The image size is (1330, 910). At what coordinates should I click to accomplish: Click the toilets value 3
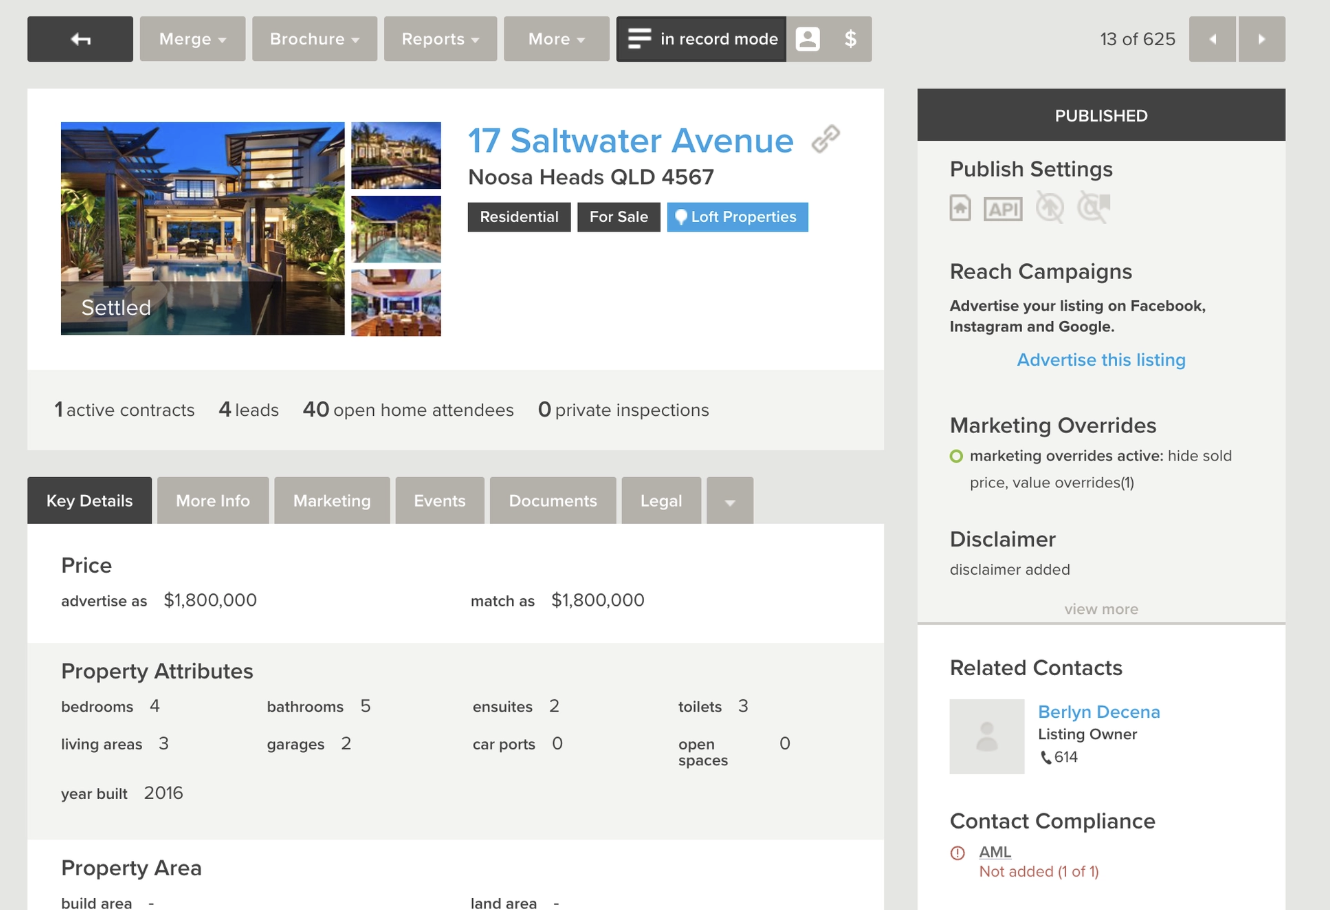(743, 706)
